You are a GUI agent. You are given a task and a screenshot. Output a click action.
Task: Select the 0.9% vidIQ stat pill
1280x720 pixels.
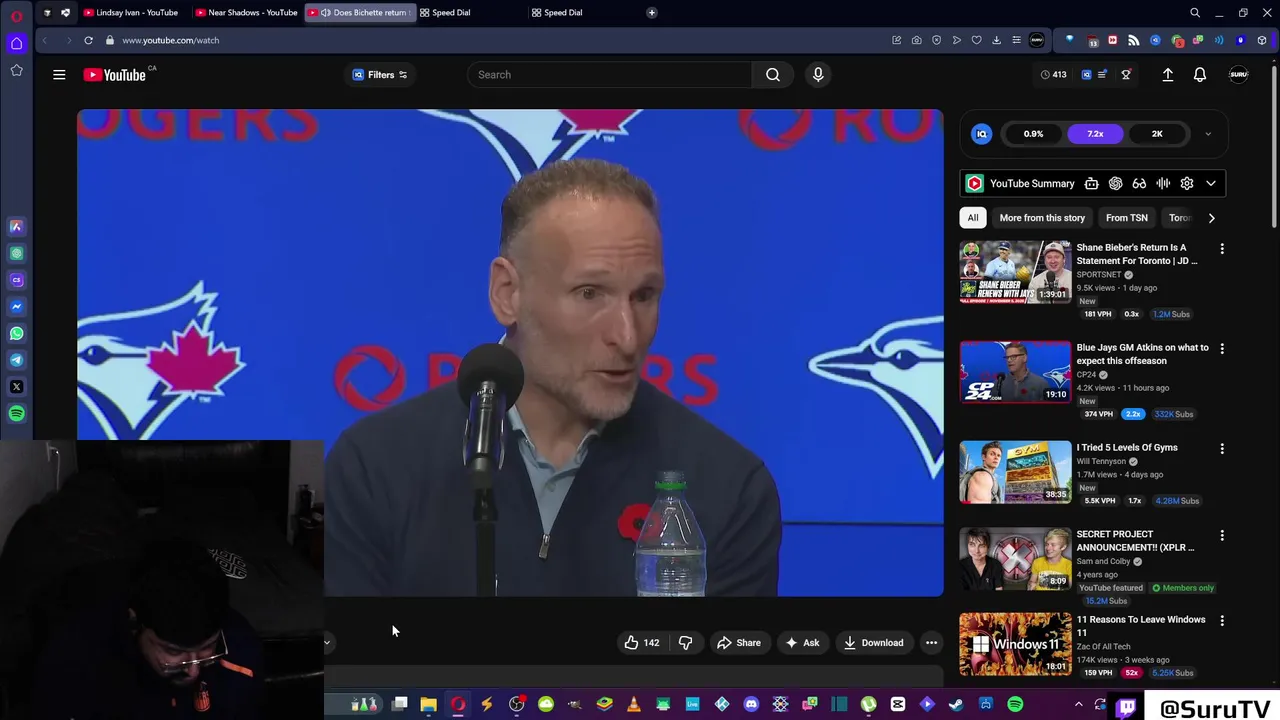click(1033, 134)
